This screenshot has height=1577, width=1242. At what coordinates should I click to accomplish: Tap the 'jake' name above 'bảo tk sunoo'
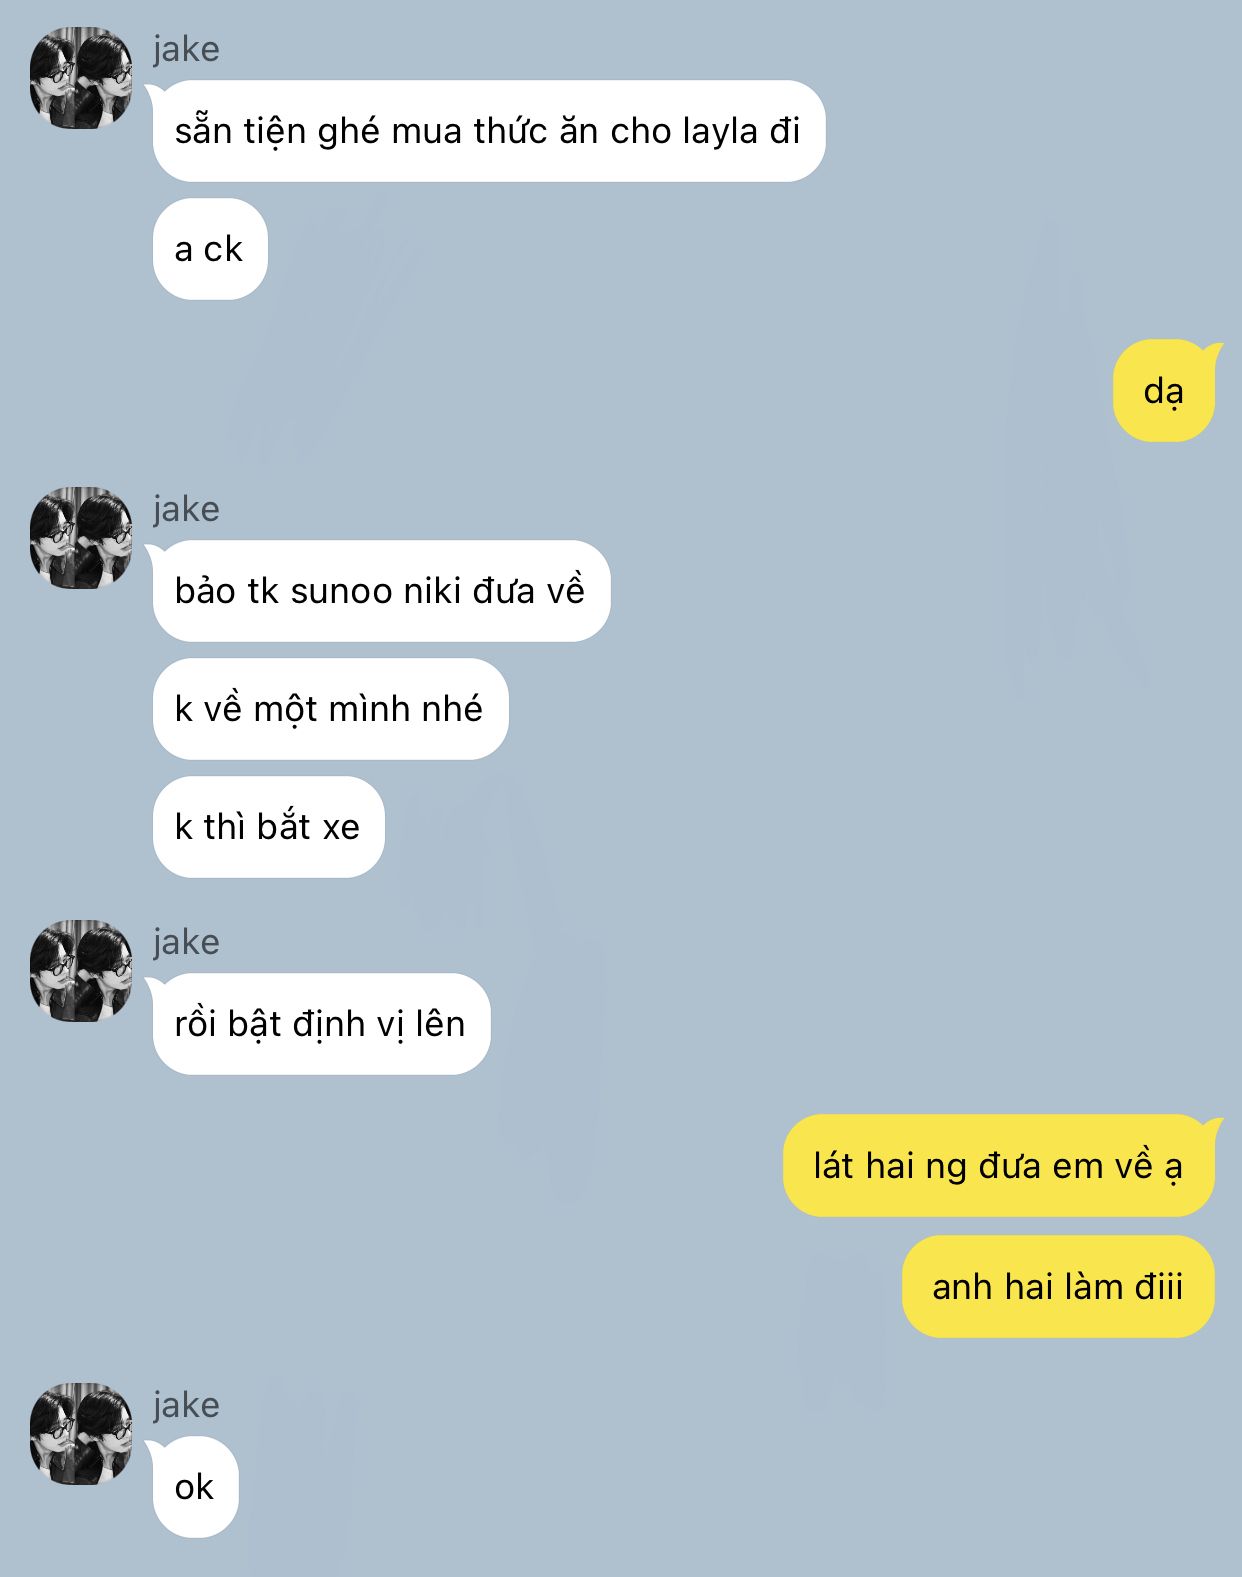(x=186, y=509)
